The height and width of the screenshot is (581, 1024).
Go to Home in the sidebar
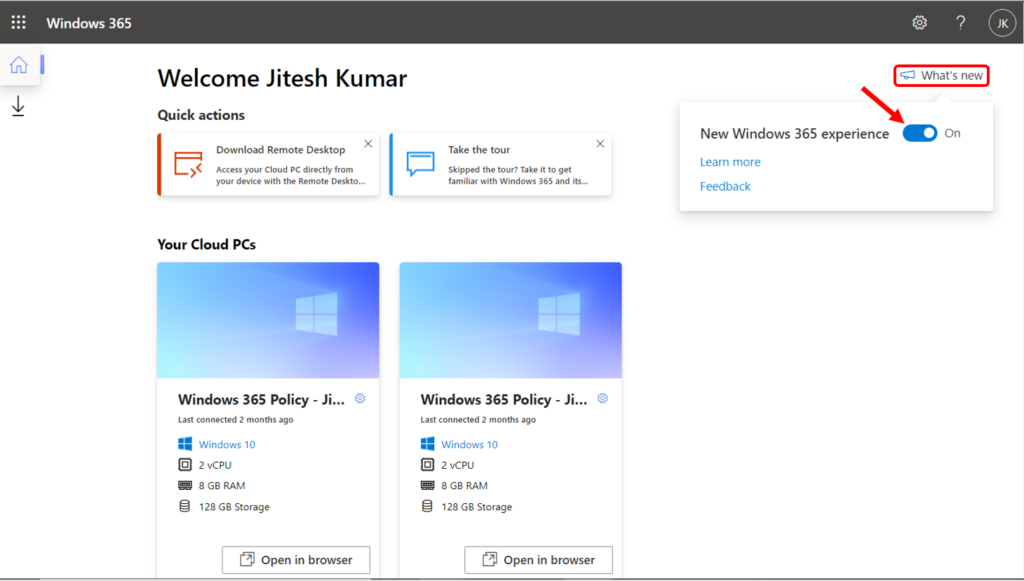tap(19, 65)
